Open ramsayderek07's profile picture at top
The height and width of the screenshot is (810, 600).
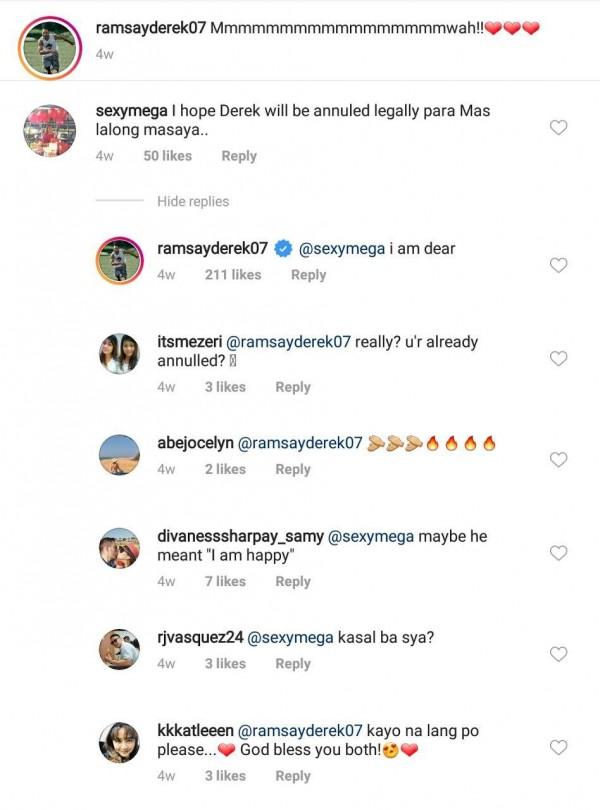49,47
